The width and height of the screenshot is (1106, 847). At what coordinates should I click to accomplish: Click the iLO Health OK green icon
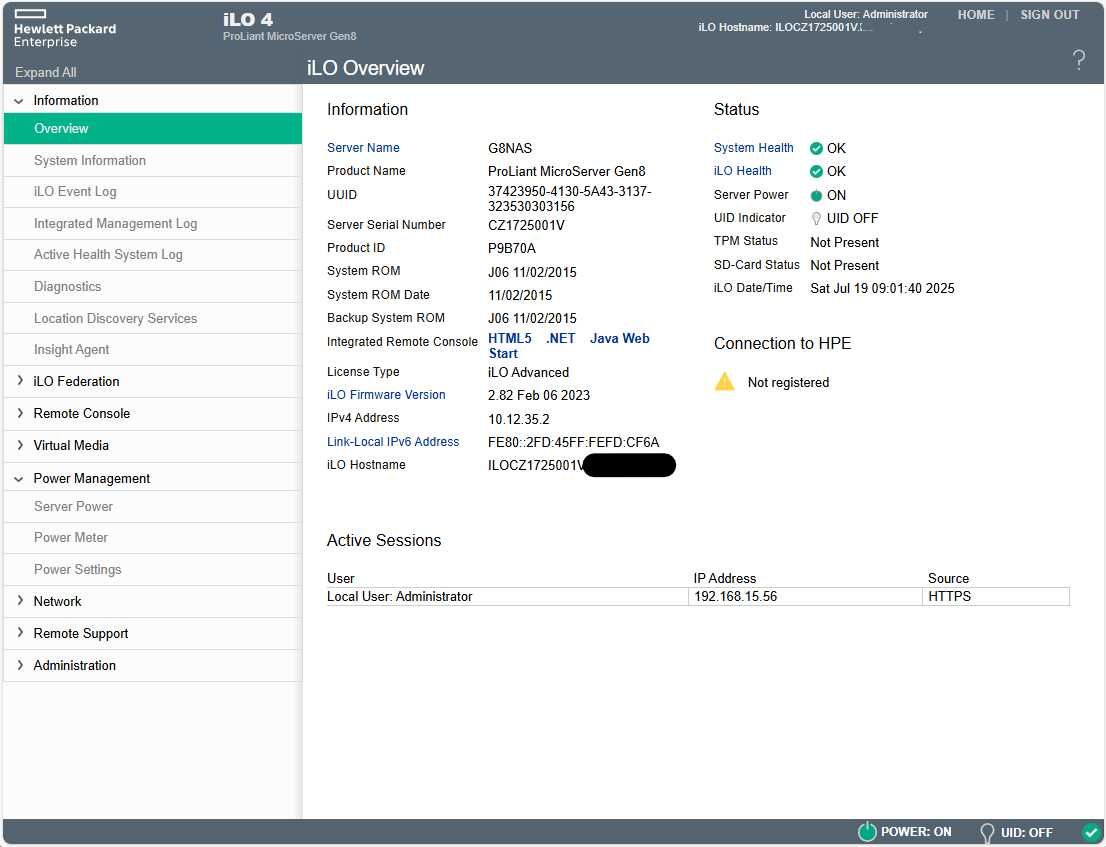coord(816,171)
